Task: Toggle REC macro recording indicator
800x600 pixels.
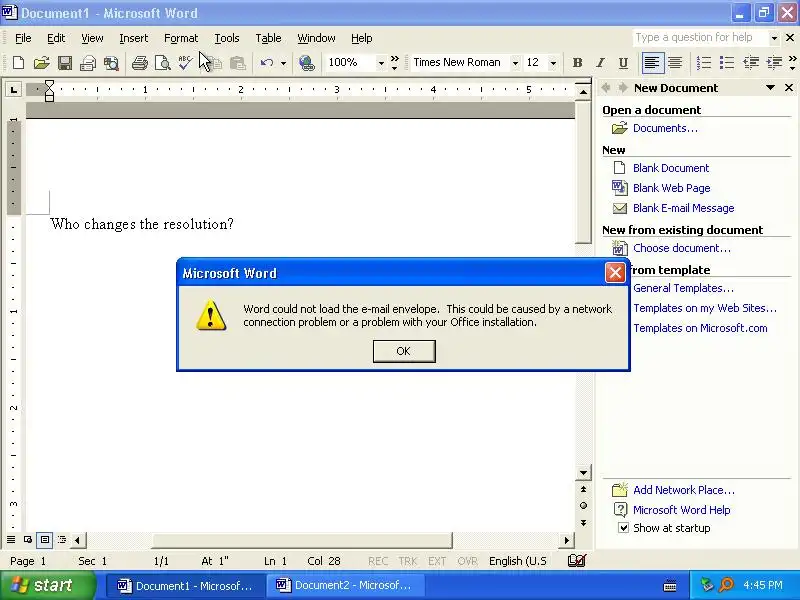Action: pyautogui.click(x=378, y=561)
